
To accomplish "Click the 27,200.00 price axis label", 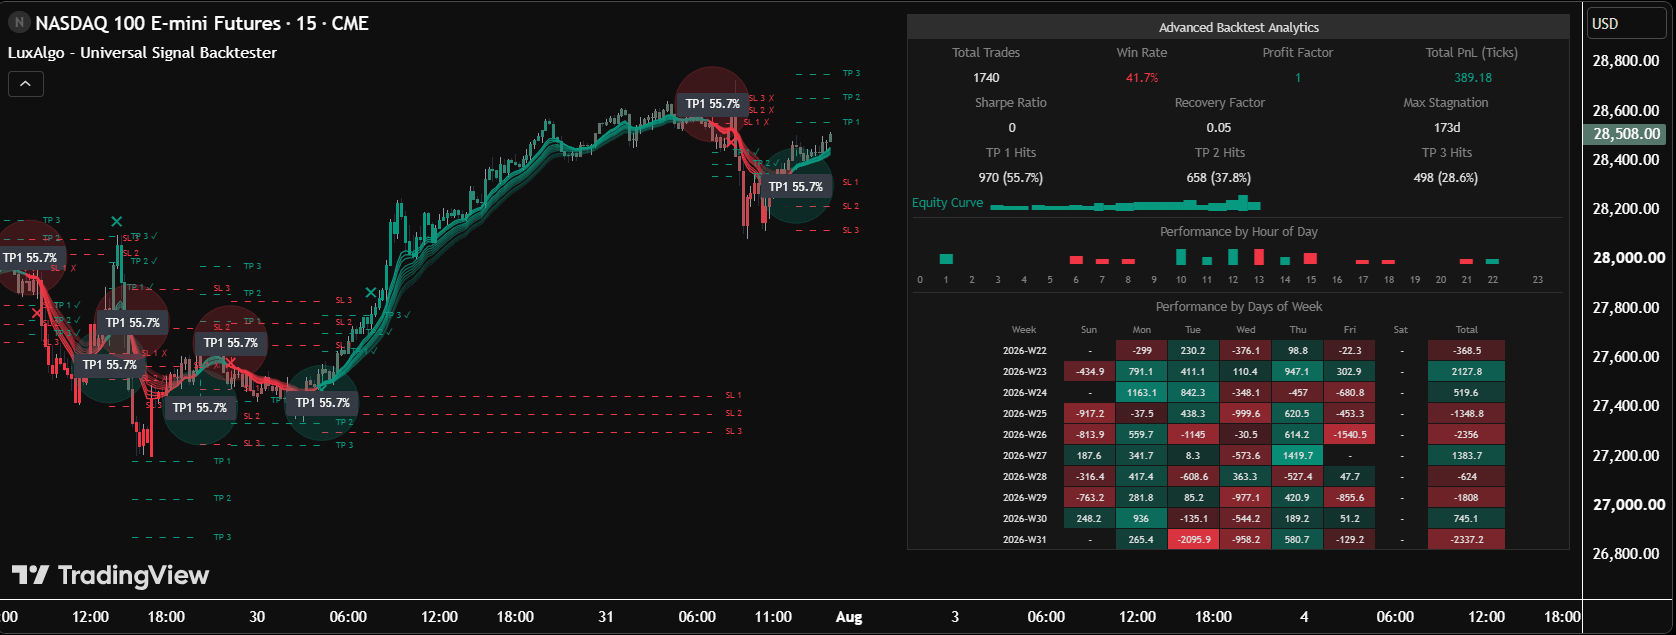I will click(1626, 455).
